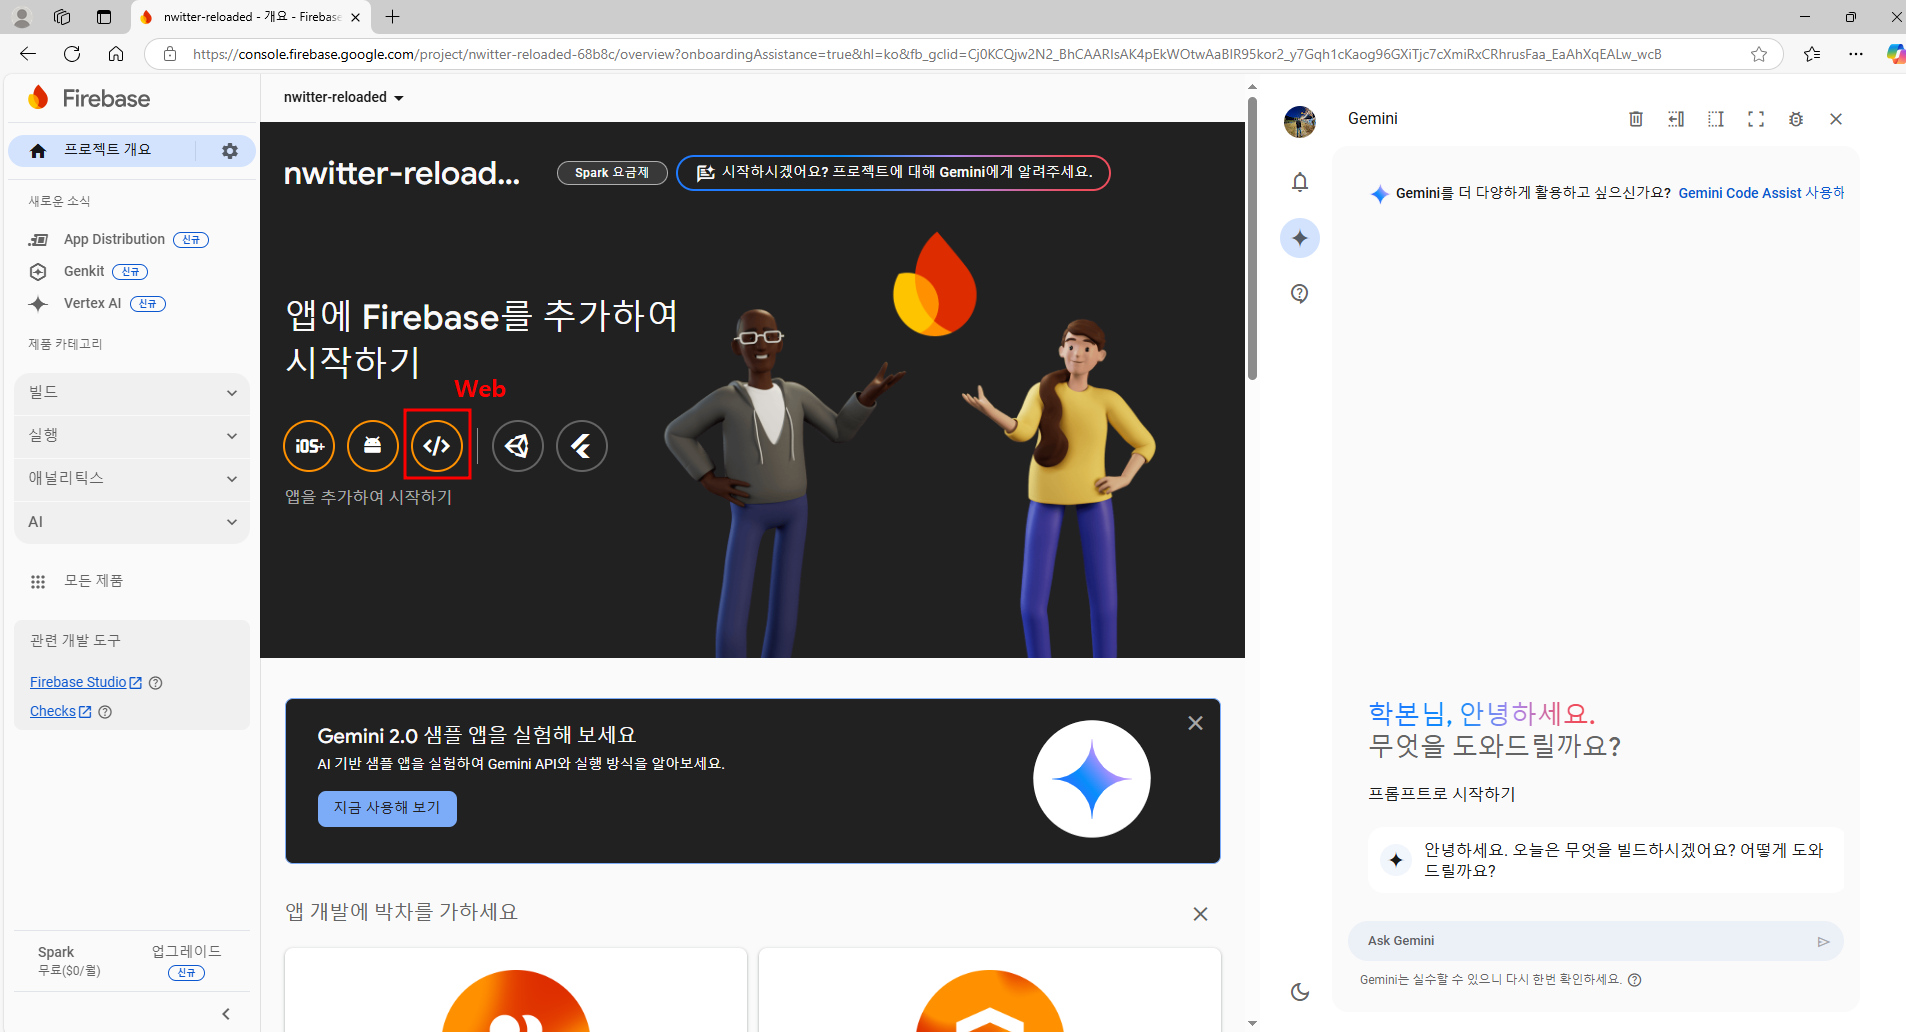This screenshot has height=1032, width=1906.
Task: Open the nwitter-reloaded project dropdown
Action: click(x=343, y=97)
